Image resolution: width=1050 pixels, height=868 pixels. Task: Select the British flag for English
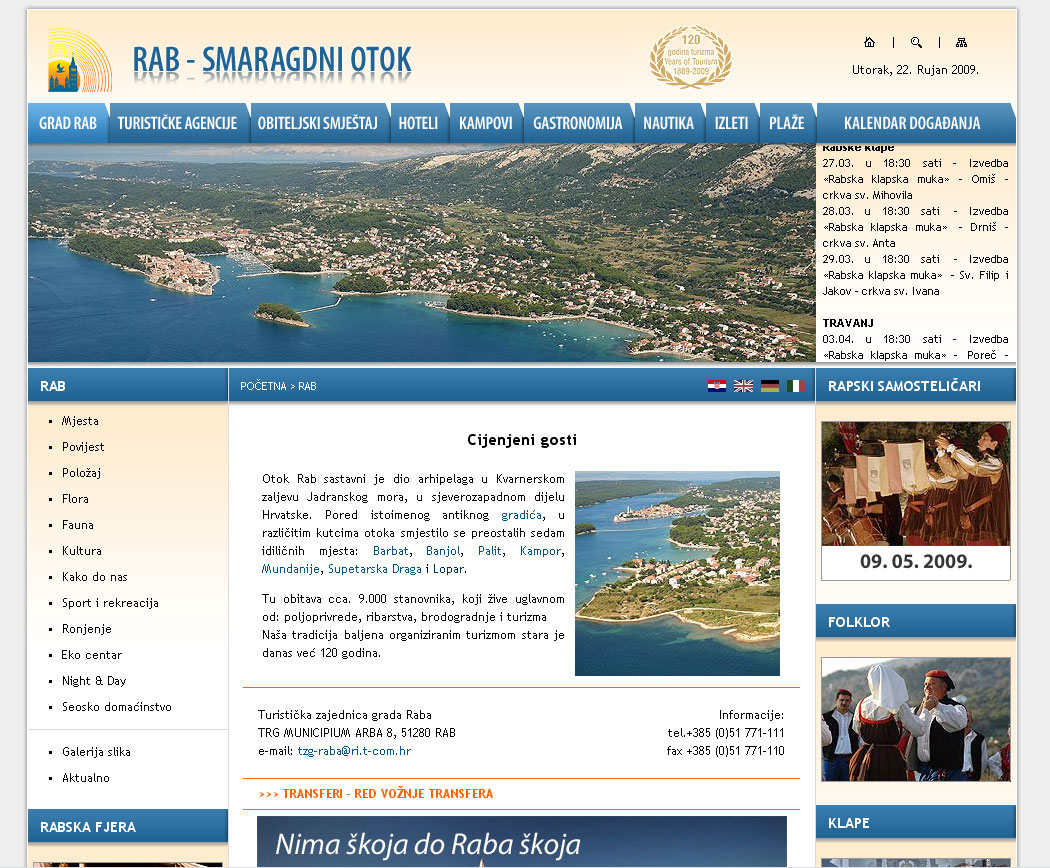(x=743, y=386)
